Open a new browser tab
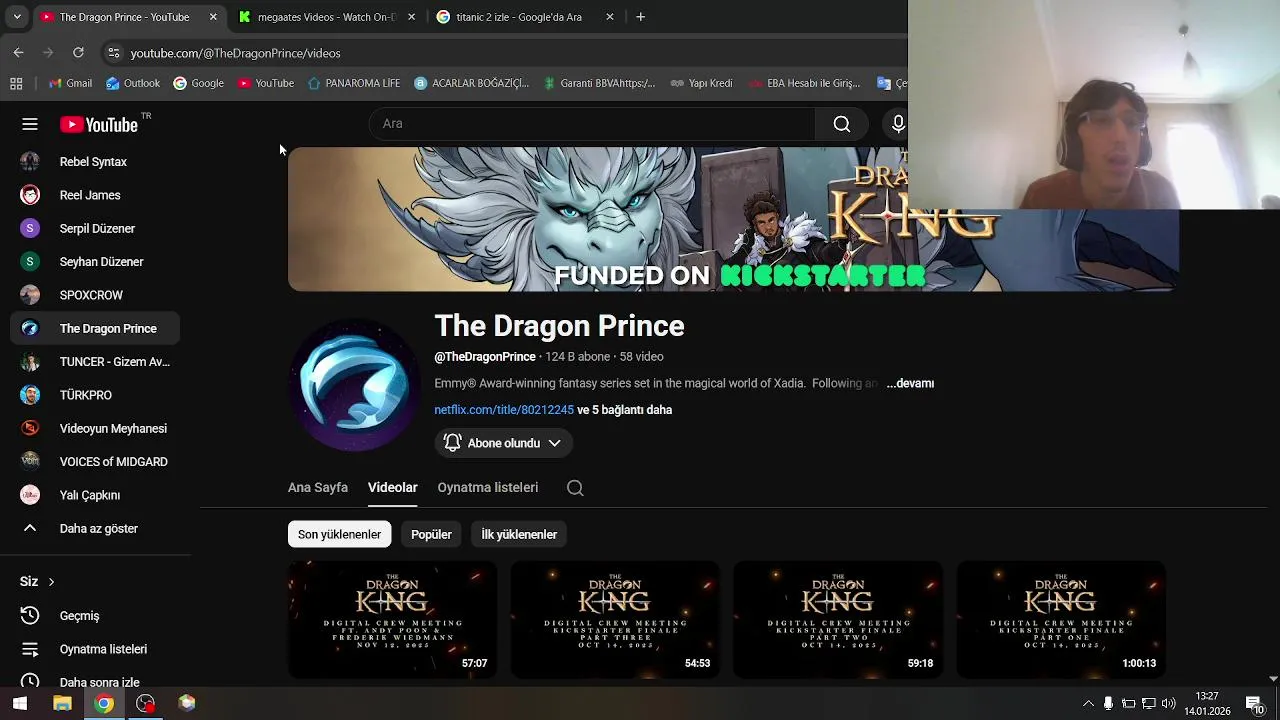Viewport: 1280px width, 720px height. point(640,17)
